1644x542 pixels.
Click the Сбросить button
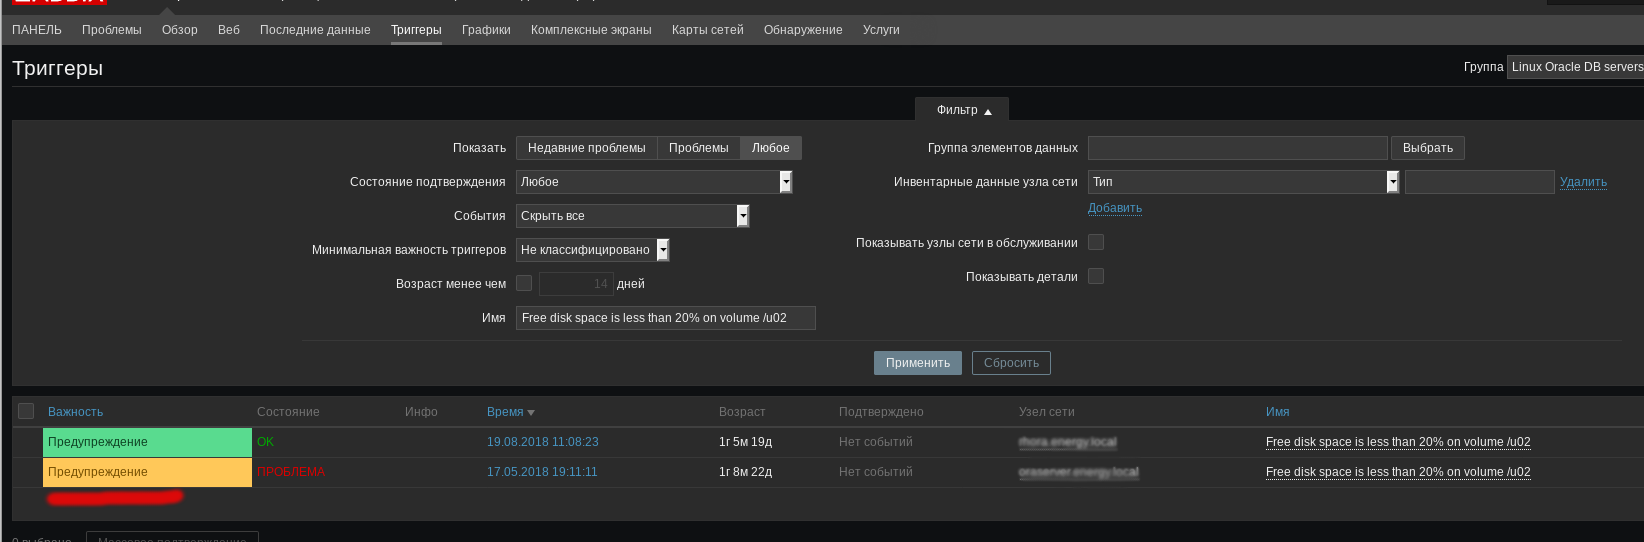tap(1011, 363)
